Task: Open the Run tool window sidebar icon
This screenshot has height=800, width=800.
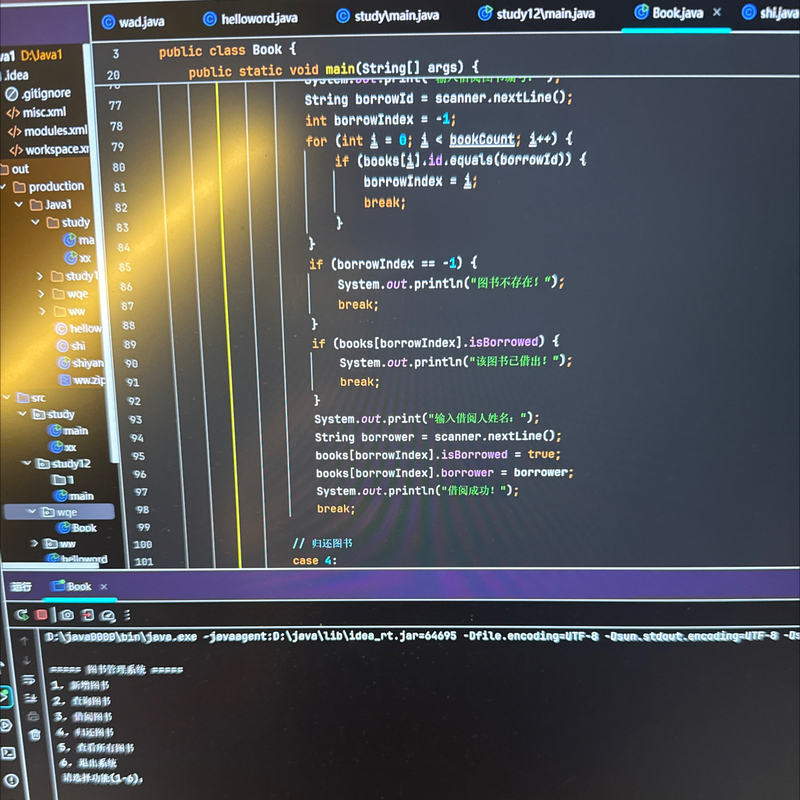Action: [x=5, y=695]
